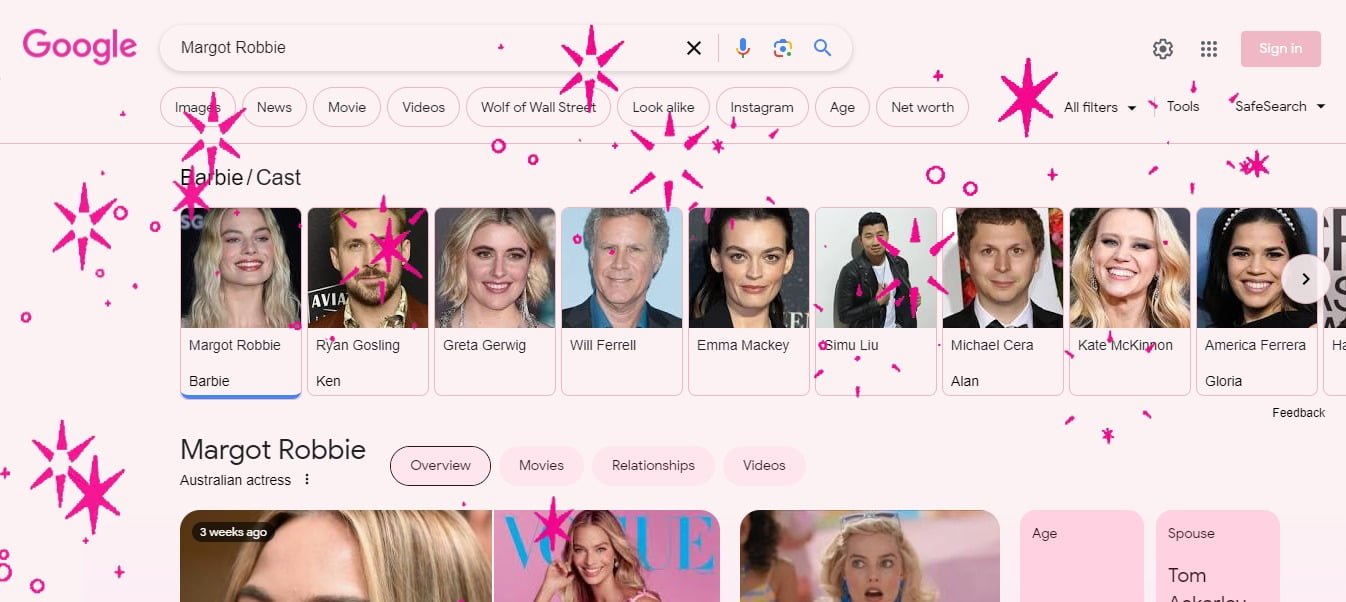Start voice search with microphone icon
This screenshot has height=602, width=1346.
click(742, 48)
